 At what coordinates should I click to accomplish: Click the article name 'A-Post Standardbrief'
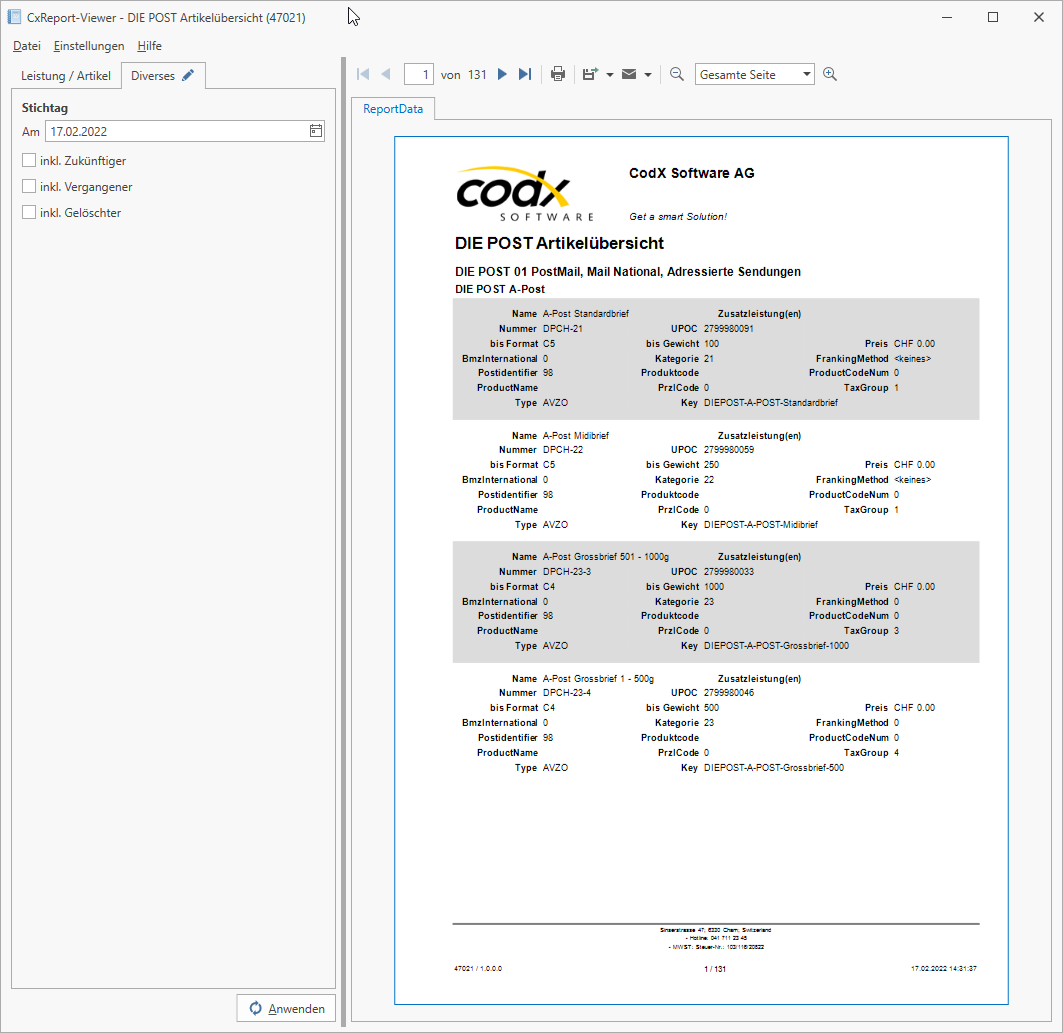click(x=586, y=314)
